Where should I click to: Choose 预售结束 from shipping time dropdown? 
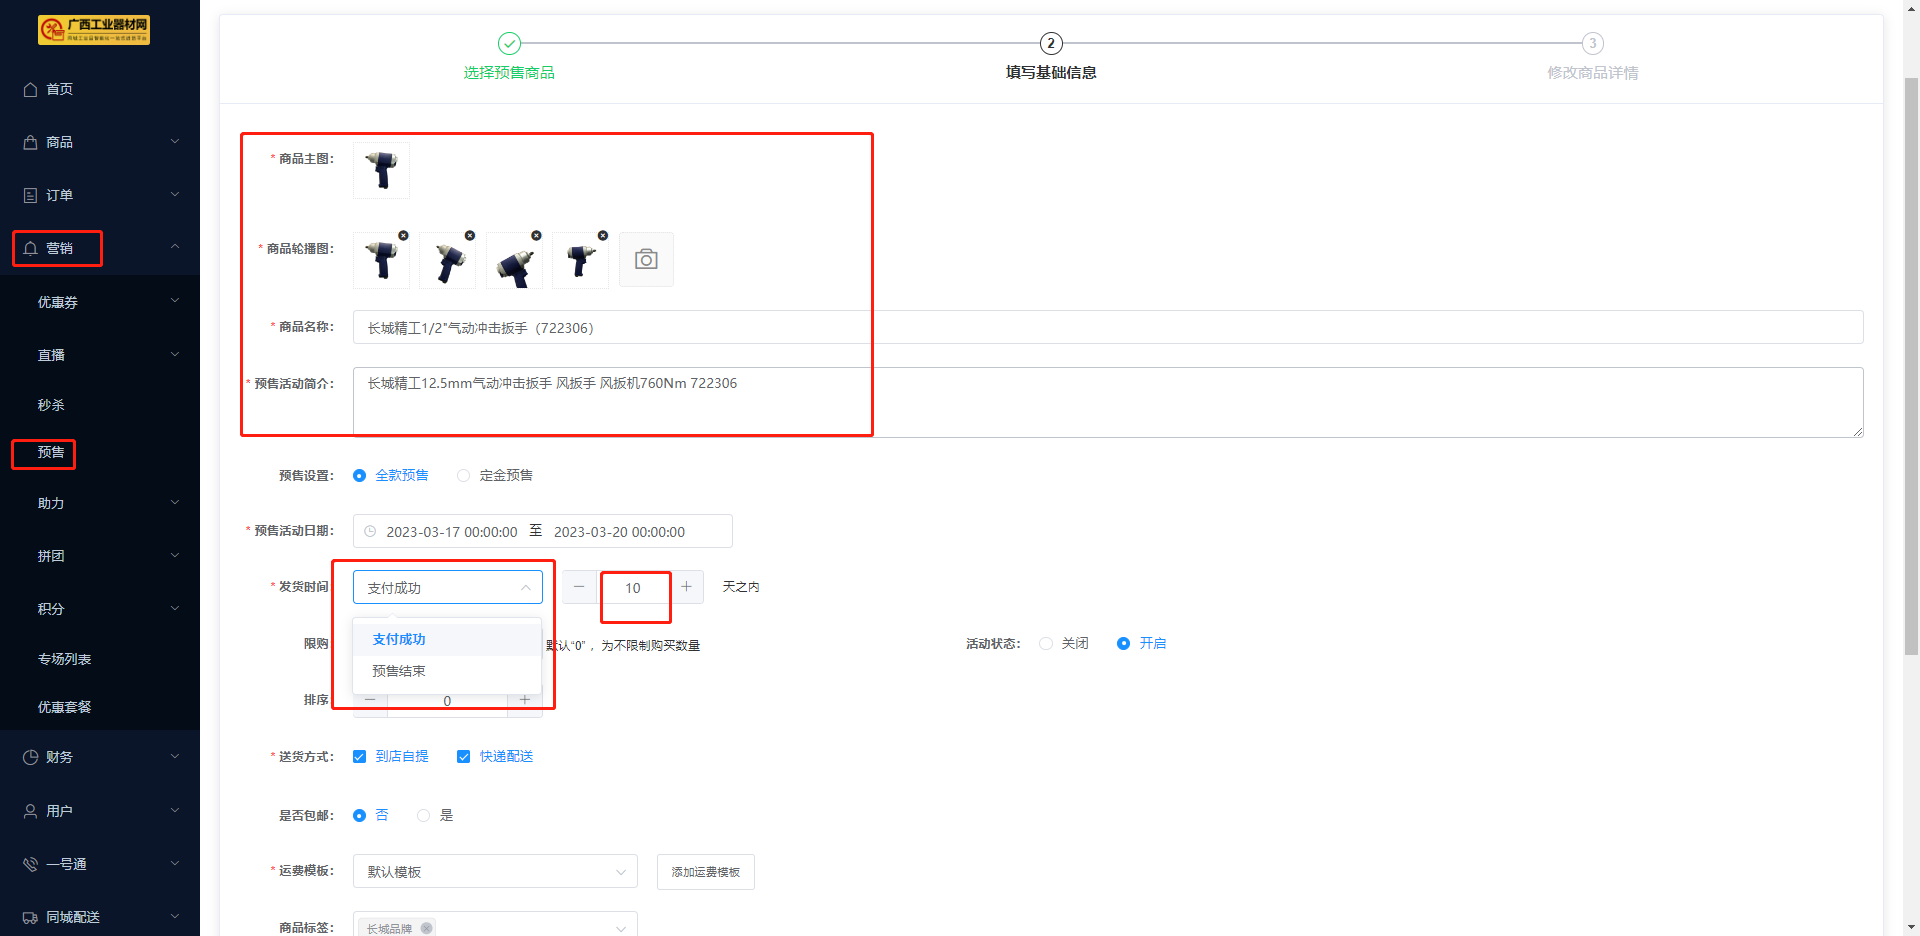[x=399, y=671]
